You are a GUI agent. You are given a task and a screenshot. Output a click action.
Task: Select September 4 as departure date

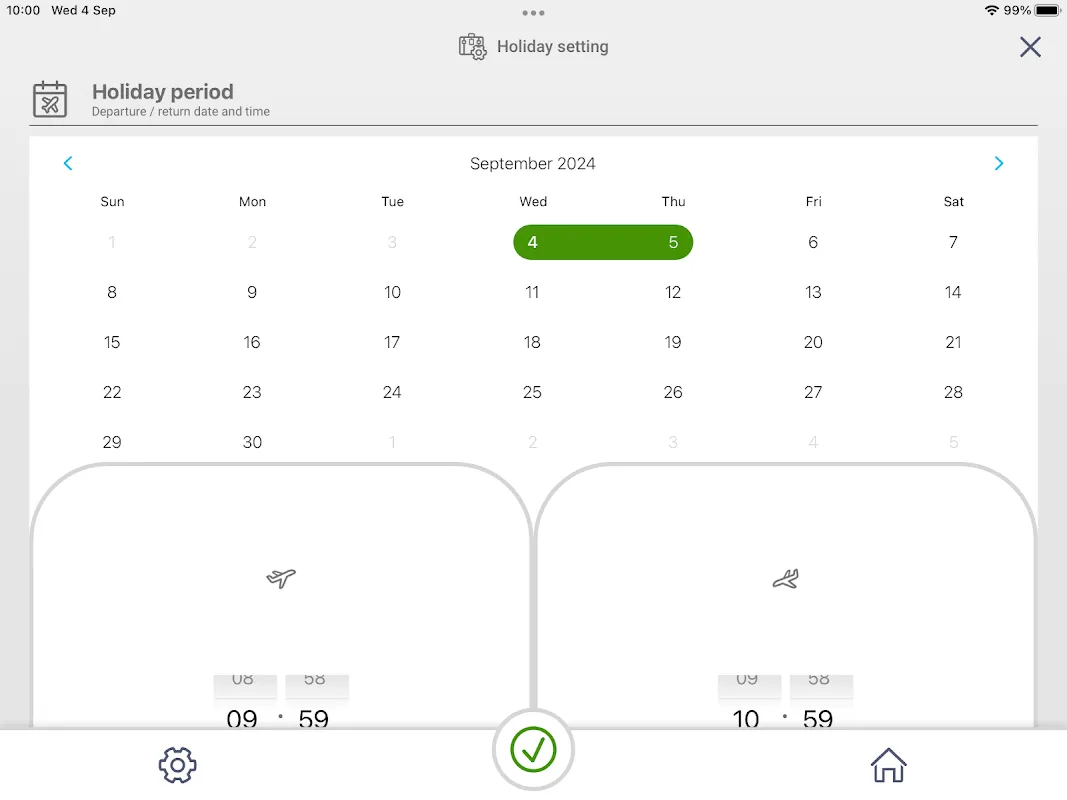[532, 242]
